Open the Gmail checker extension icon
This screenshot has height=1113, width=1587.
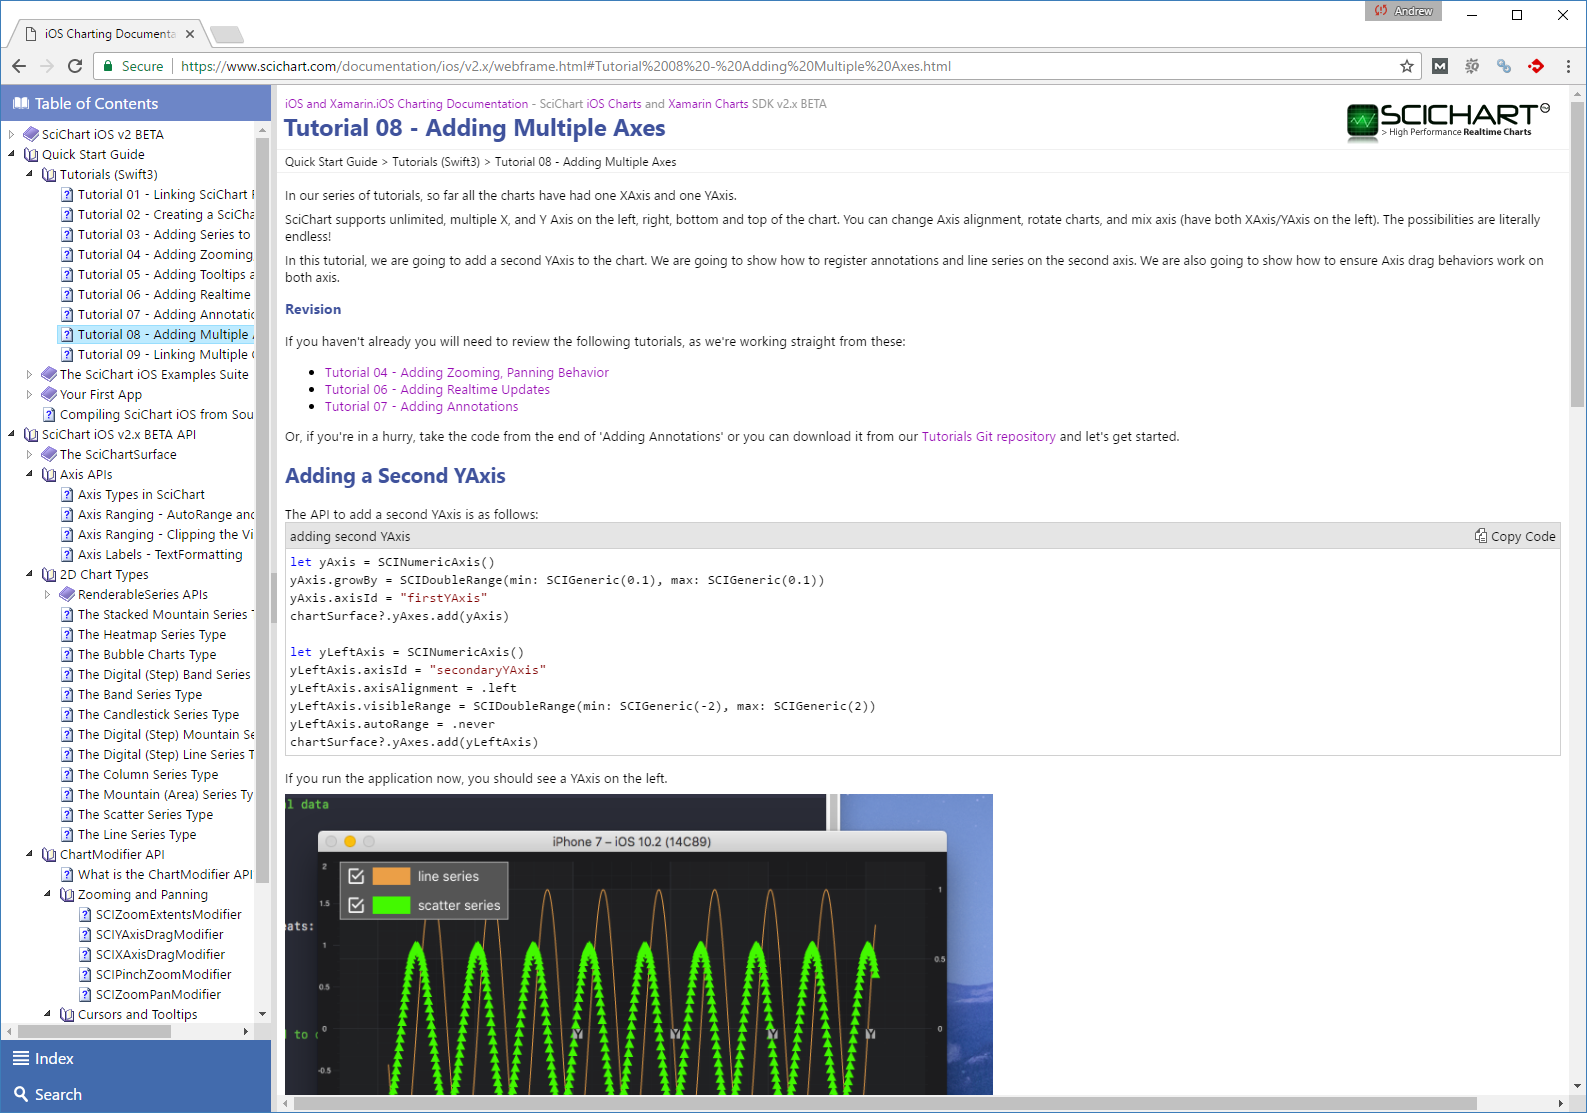1440,66
